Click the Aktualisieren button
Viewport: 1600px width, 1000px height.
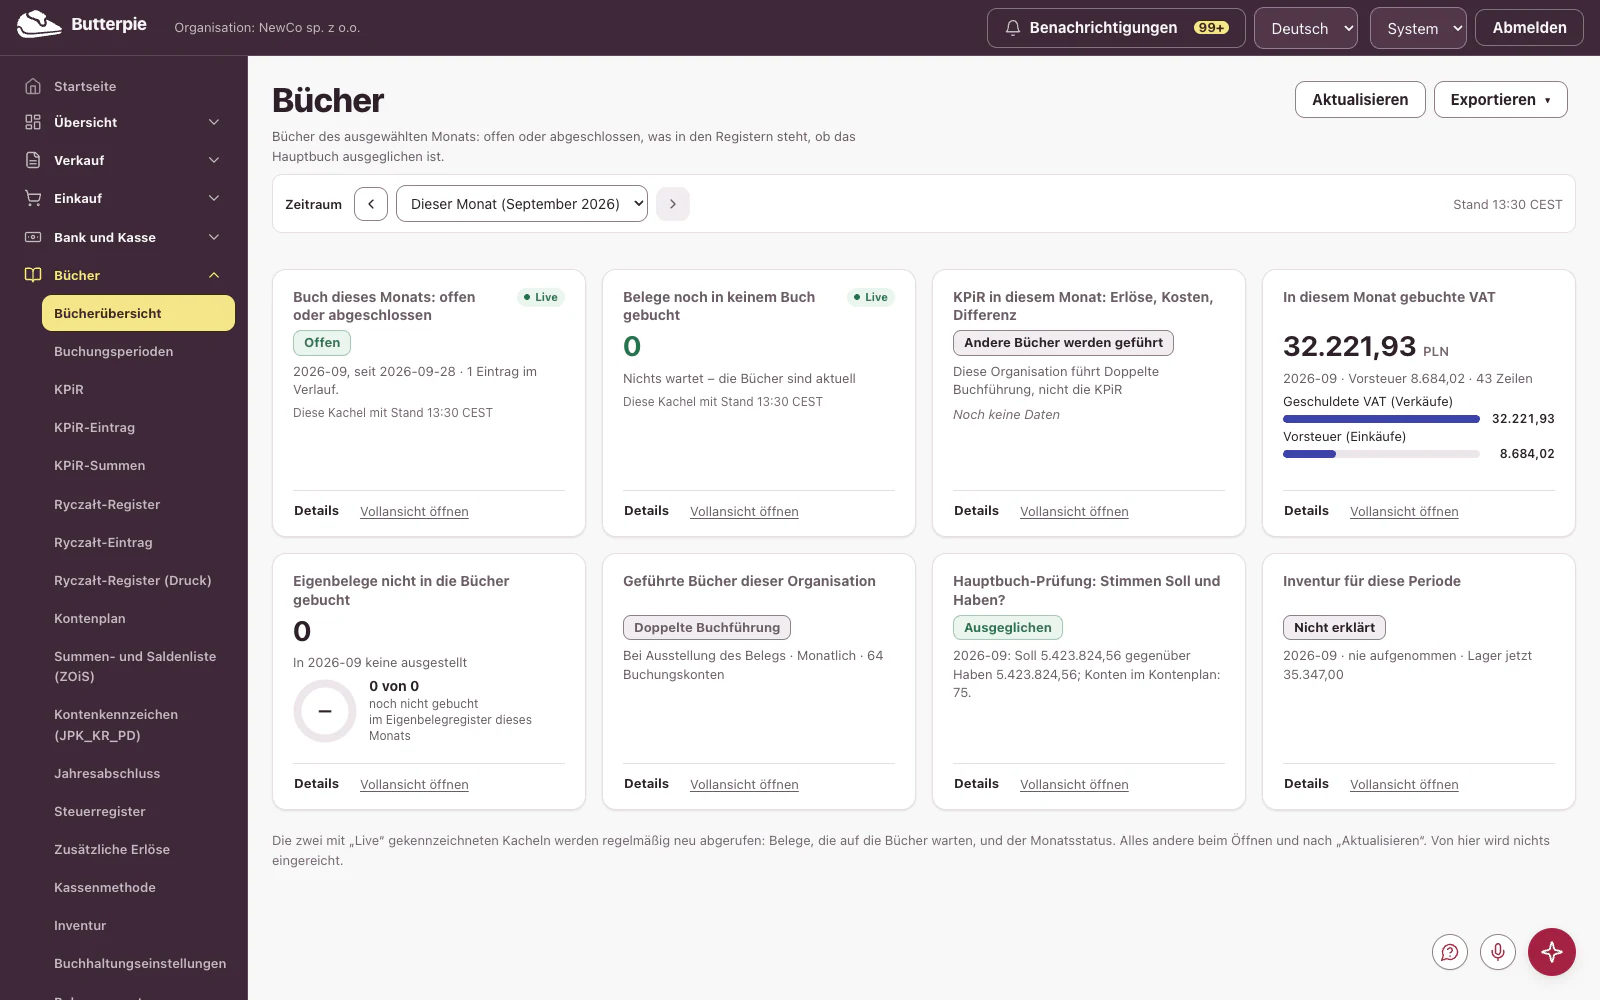tap(1360, 100)
